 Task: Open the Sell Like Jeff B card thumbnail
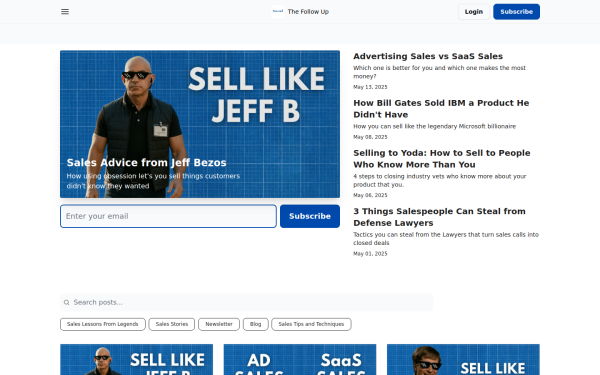point(137,359)
